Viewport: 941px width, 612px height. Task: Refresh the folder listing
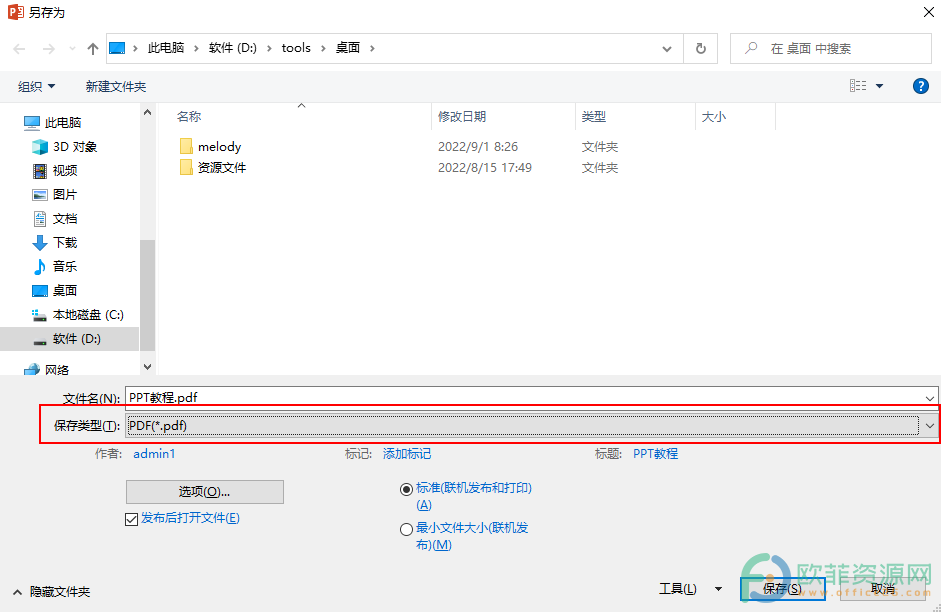click(x=700, y=49)
